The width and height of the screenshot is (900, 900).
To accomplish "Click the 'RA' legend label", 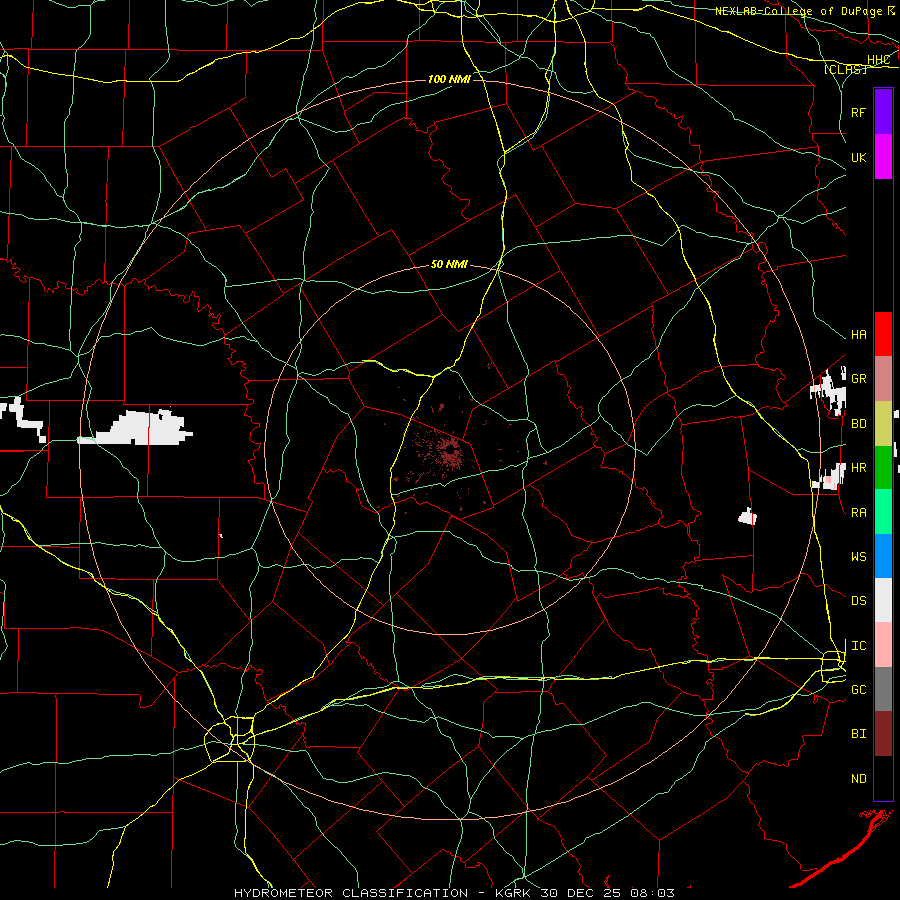I will [x=858, y=513].
